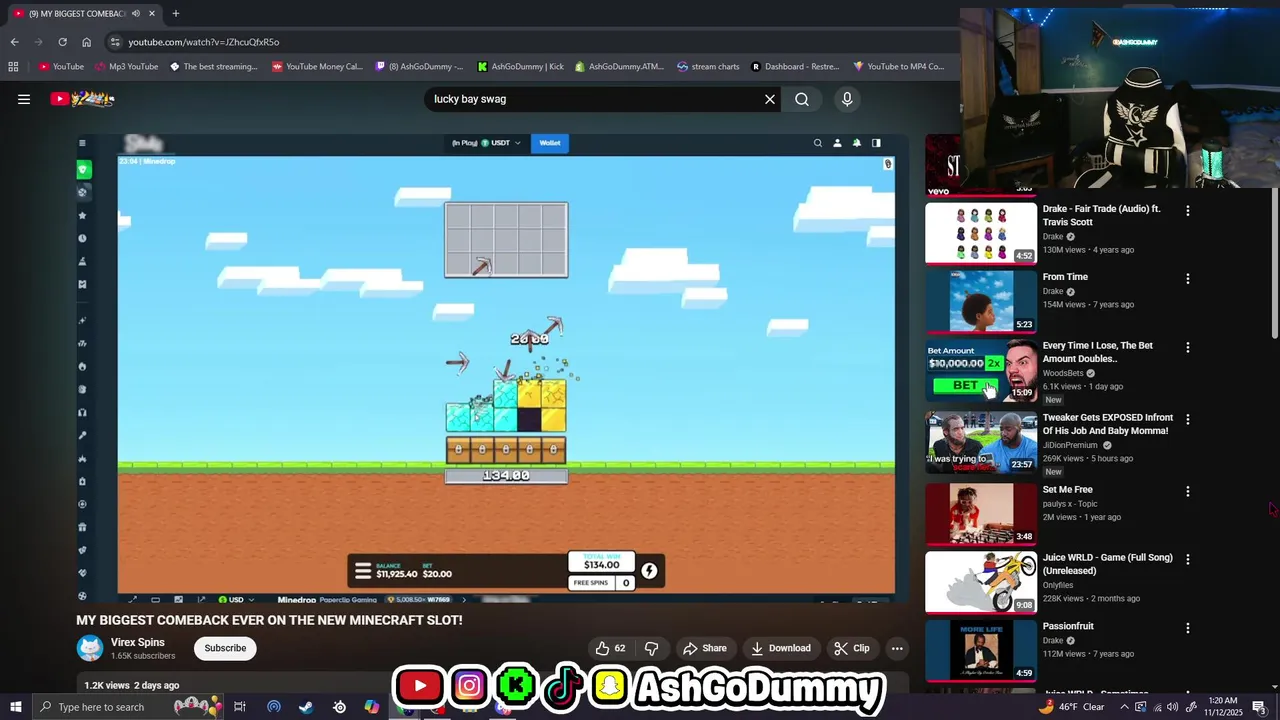This screenshot has width=1280, height=720.
Task: Open the YouTube guide hamburger menu
Action: coord(24,99)
